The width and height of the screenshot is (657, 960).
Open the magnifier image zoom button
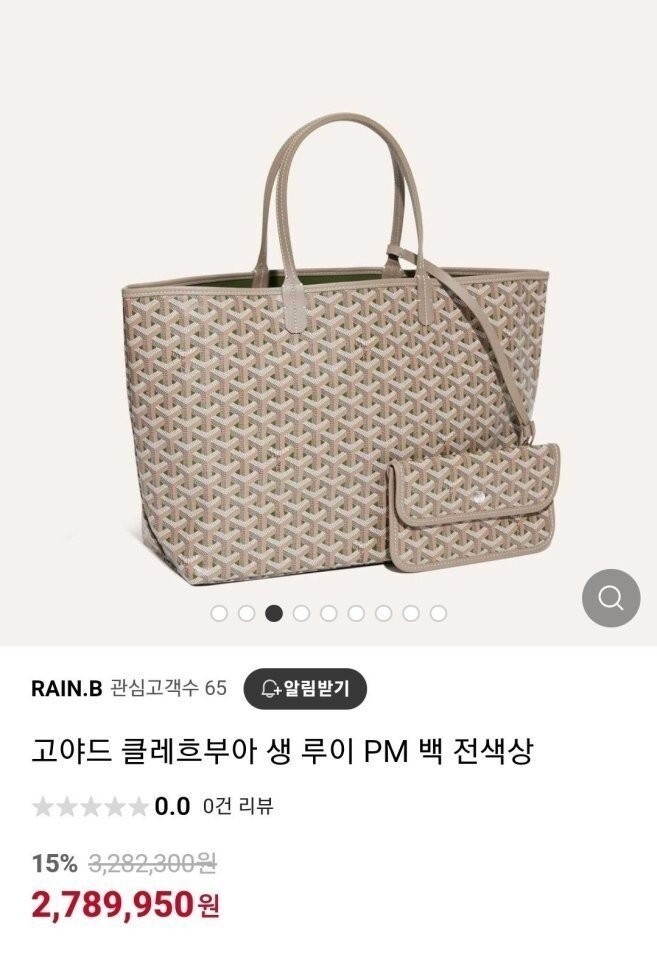[610, 598]
